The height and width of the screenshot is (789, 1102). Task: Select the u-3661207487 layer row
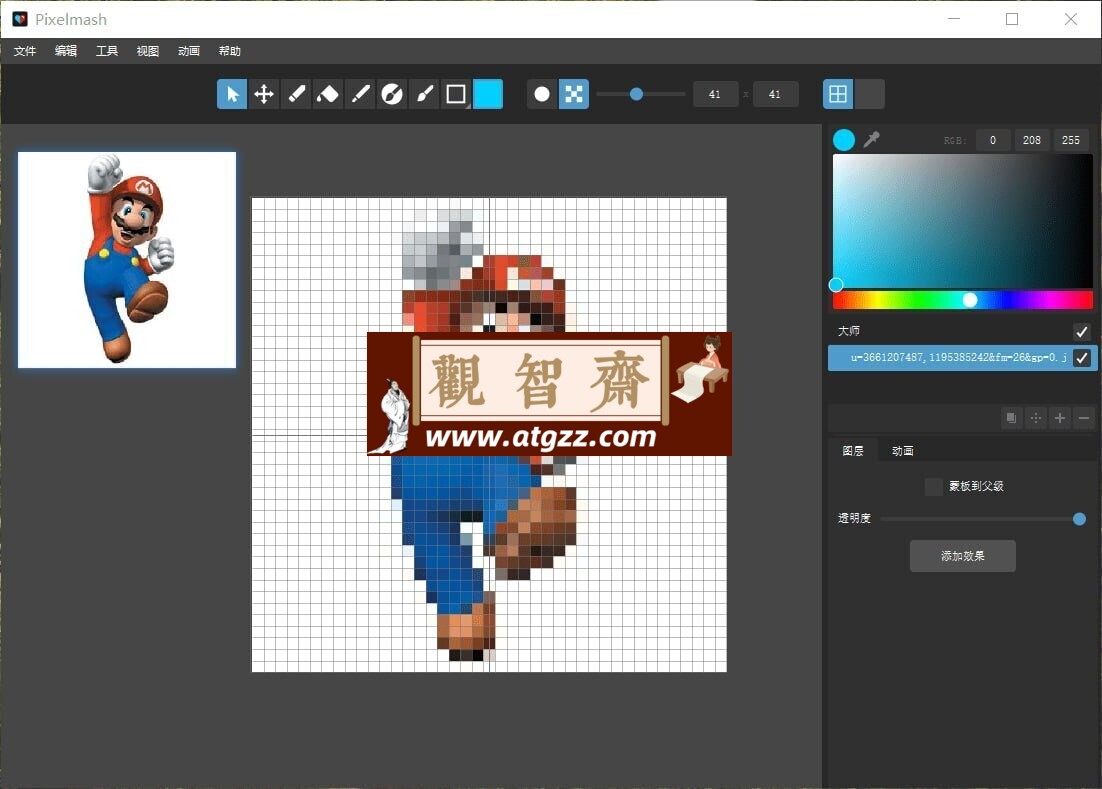pos(962,358)
